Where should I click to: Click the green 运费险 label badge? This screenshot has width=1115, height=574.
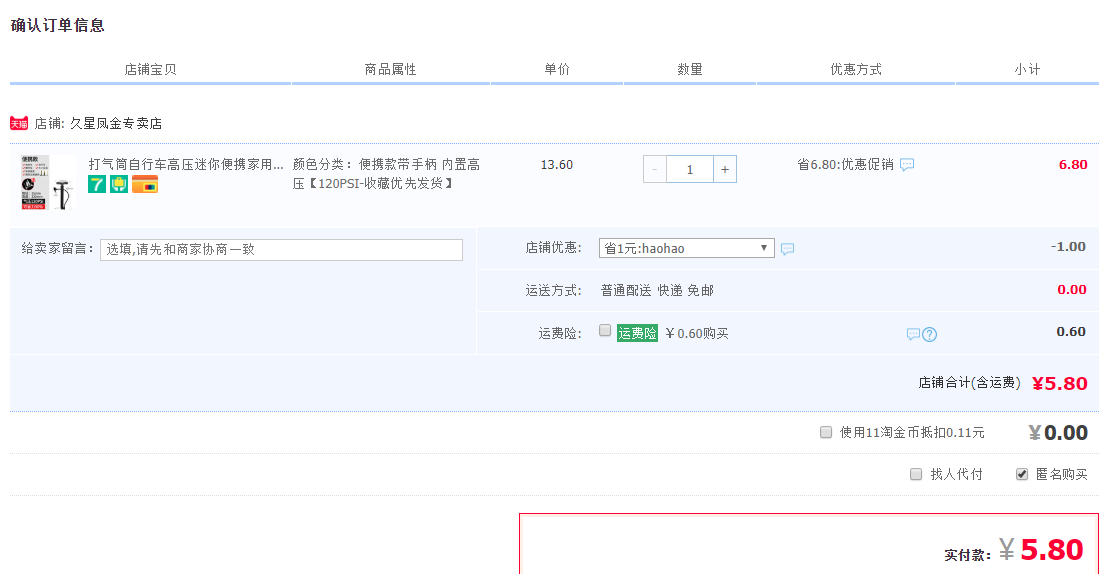(x=637, y=333)
